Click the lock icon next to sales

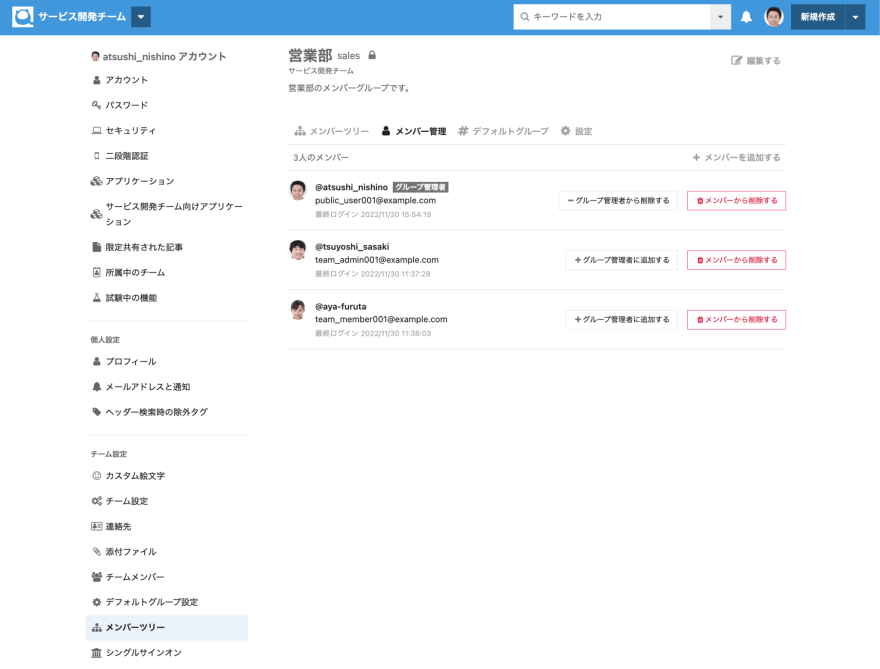click(x=372, y=55)
